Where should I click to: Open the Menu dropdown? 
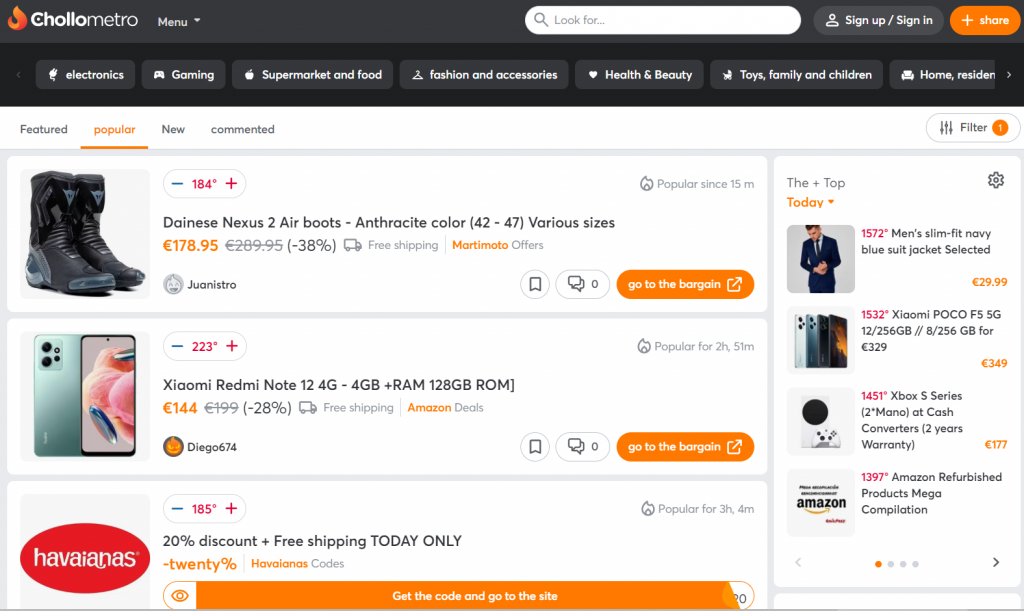click(x=178, y=22)
